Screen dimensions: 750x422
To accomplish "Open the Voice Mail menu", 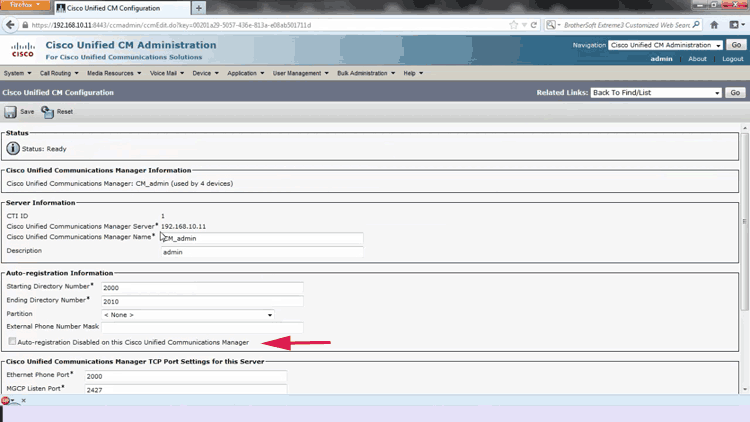I will click(166, 73).
